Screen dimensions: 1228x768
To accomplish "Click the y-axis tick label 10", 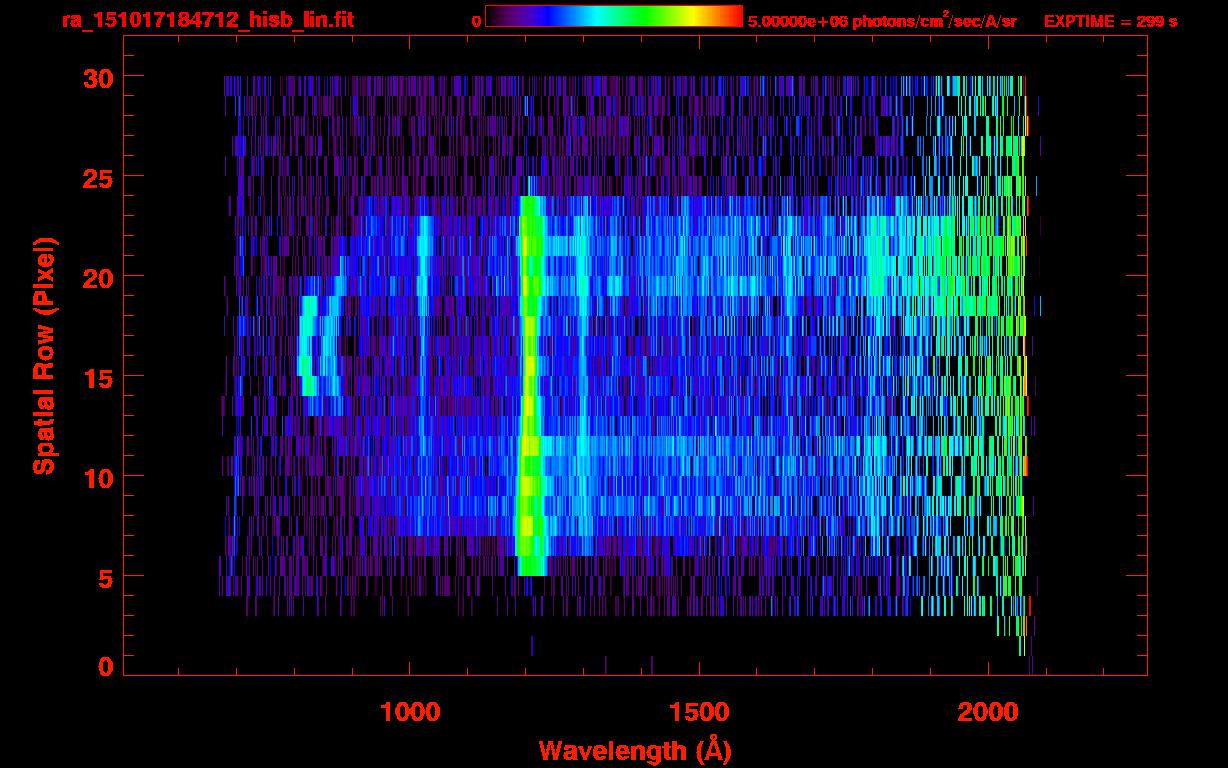I will pyautogui.click(x=96, y=477).
